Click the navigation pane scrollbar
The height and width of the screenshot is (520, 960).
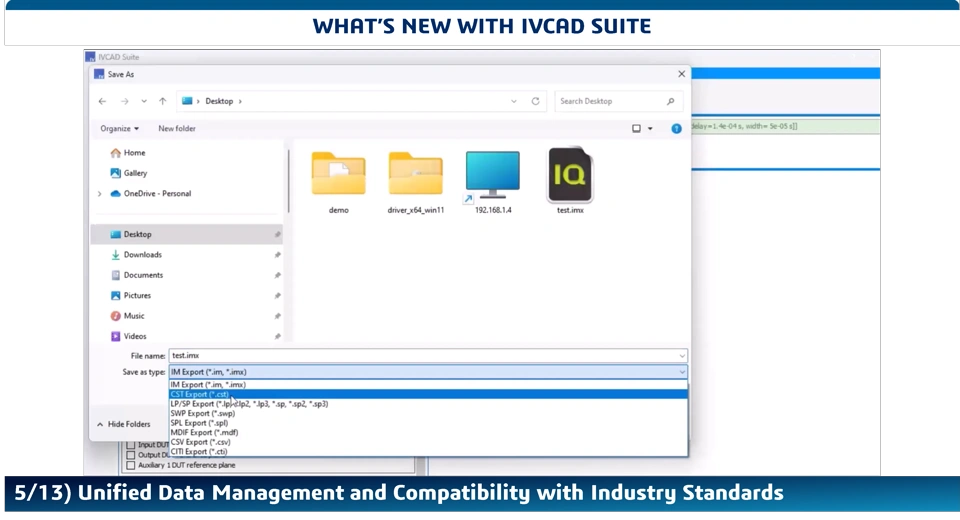(288, 181)
